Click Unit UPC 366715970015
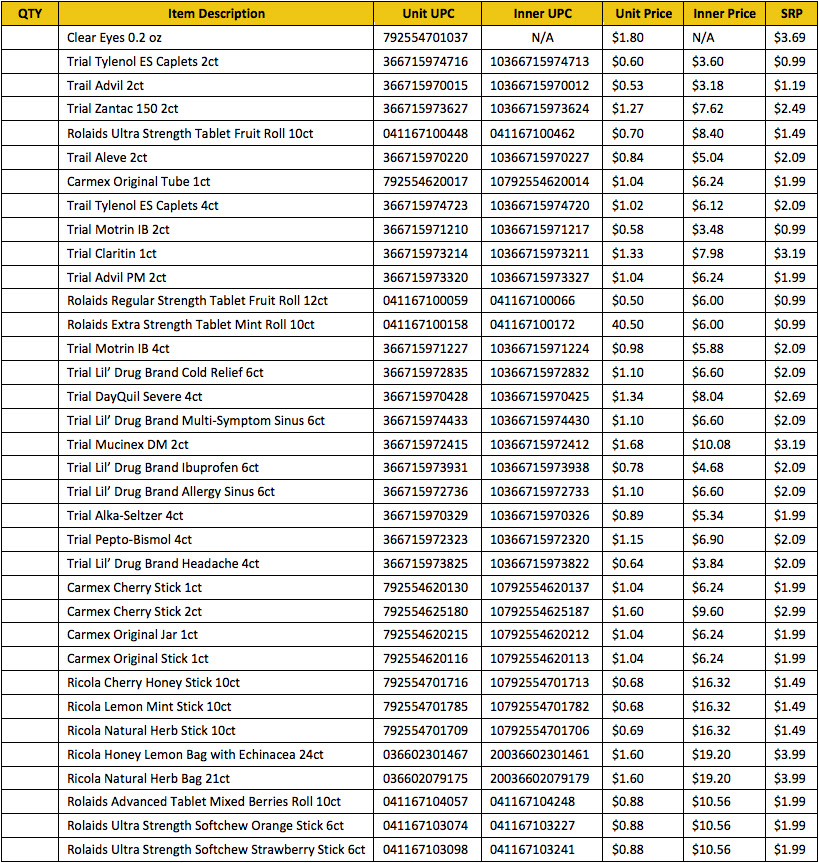 [x=425, y=86]
